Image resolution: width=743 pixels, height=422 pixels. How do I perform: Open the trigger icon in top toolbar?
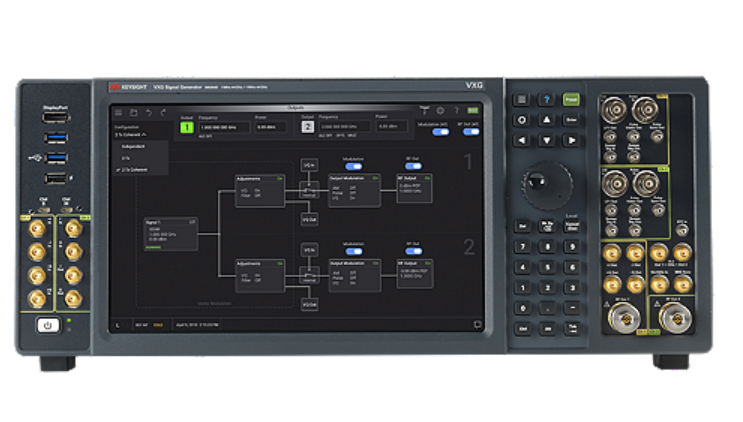point(425,111)
